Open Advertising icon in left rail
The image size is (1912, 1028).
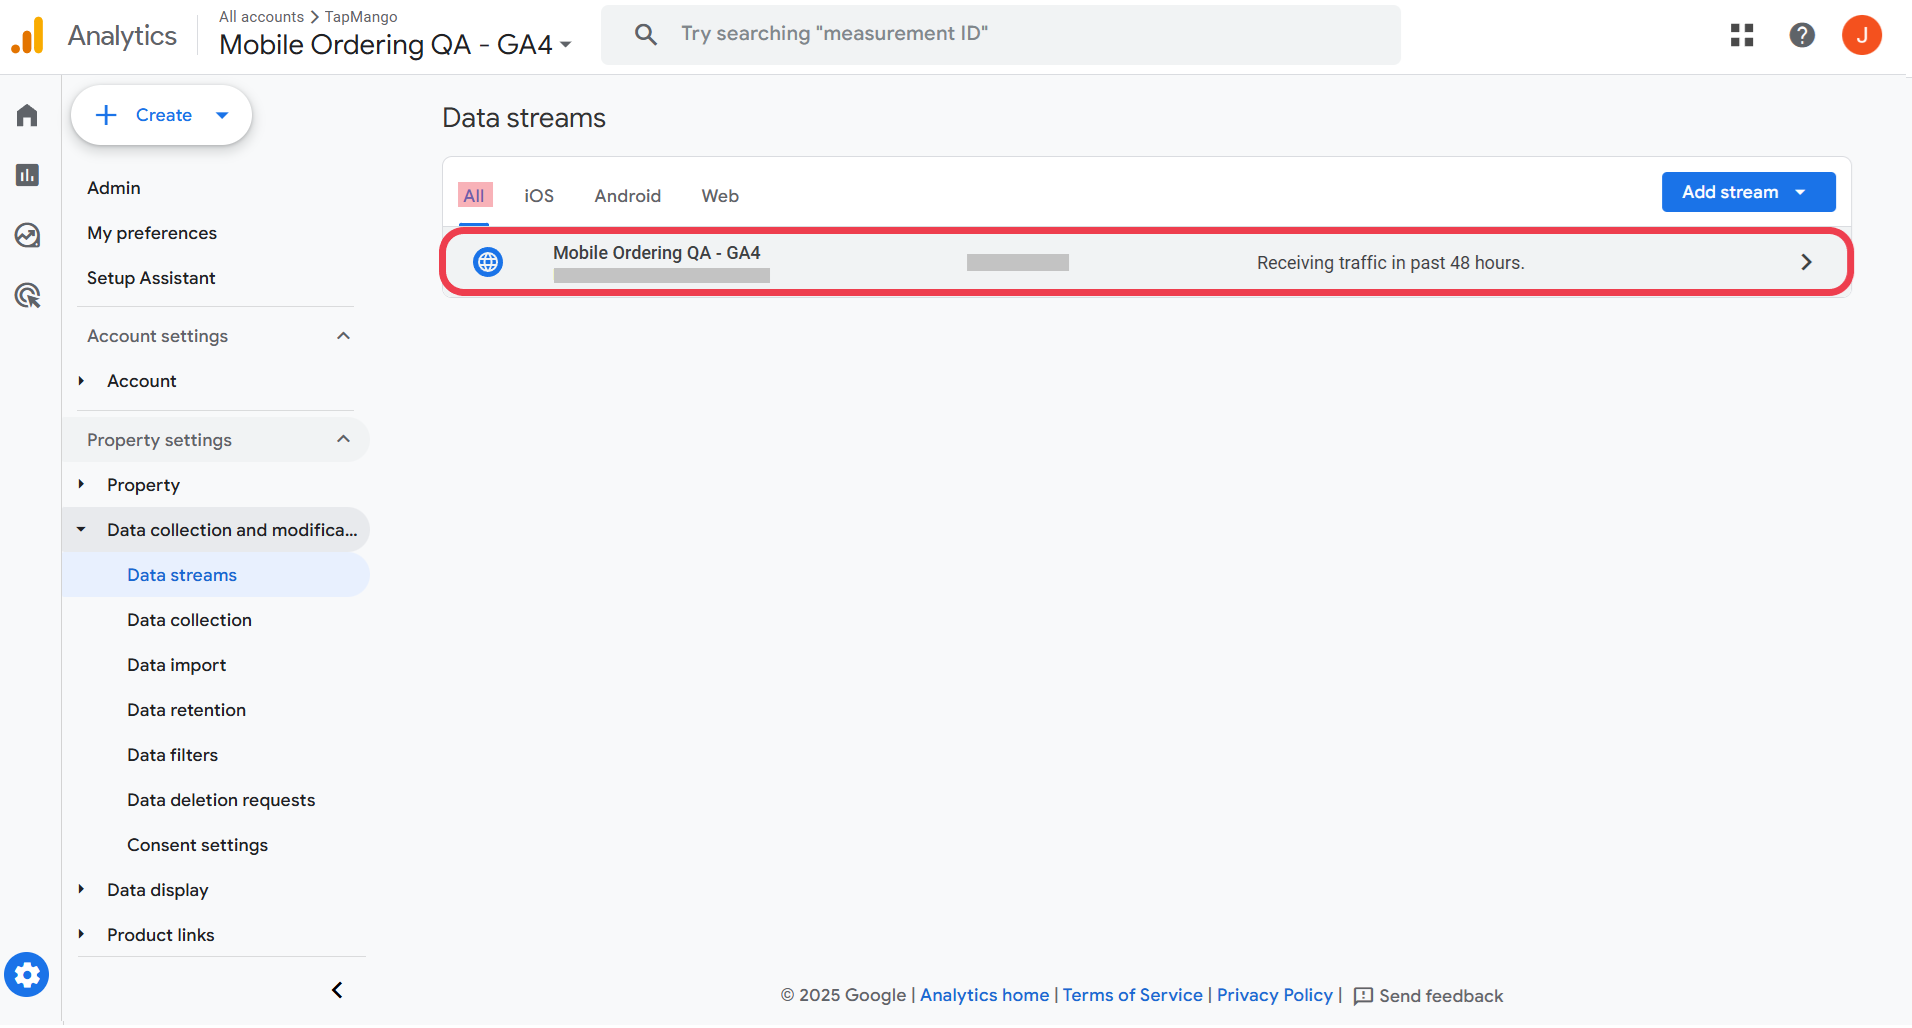coord(27,295)
